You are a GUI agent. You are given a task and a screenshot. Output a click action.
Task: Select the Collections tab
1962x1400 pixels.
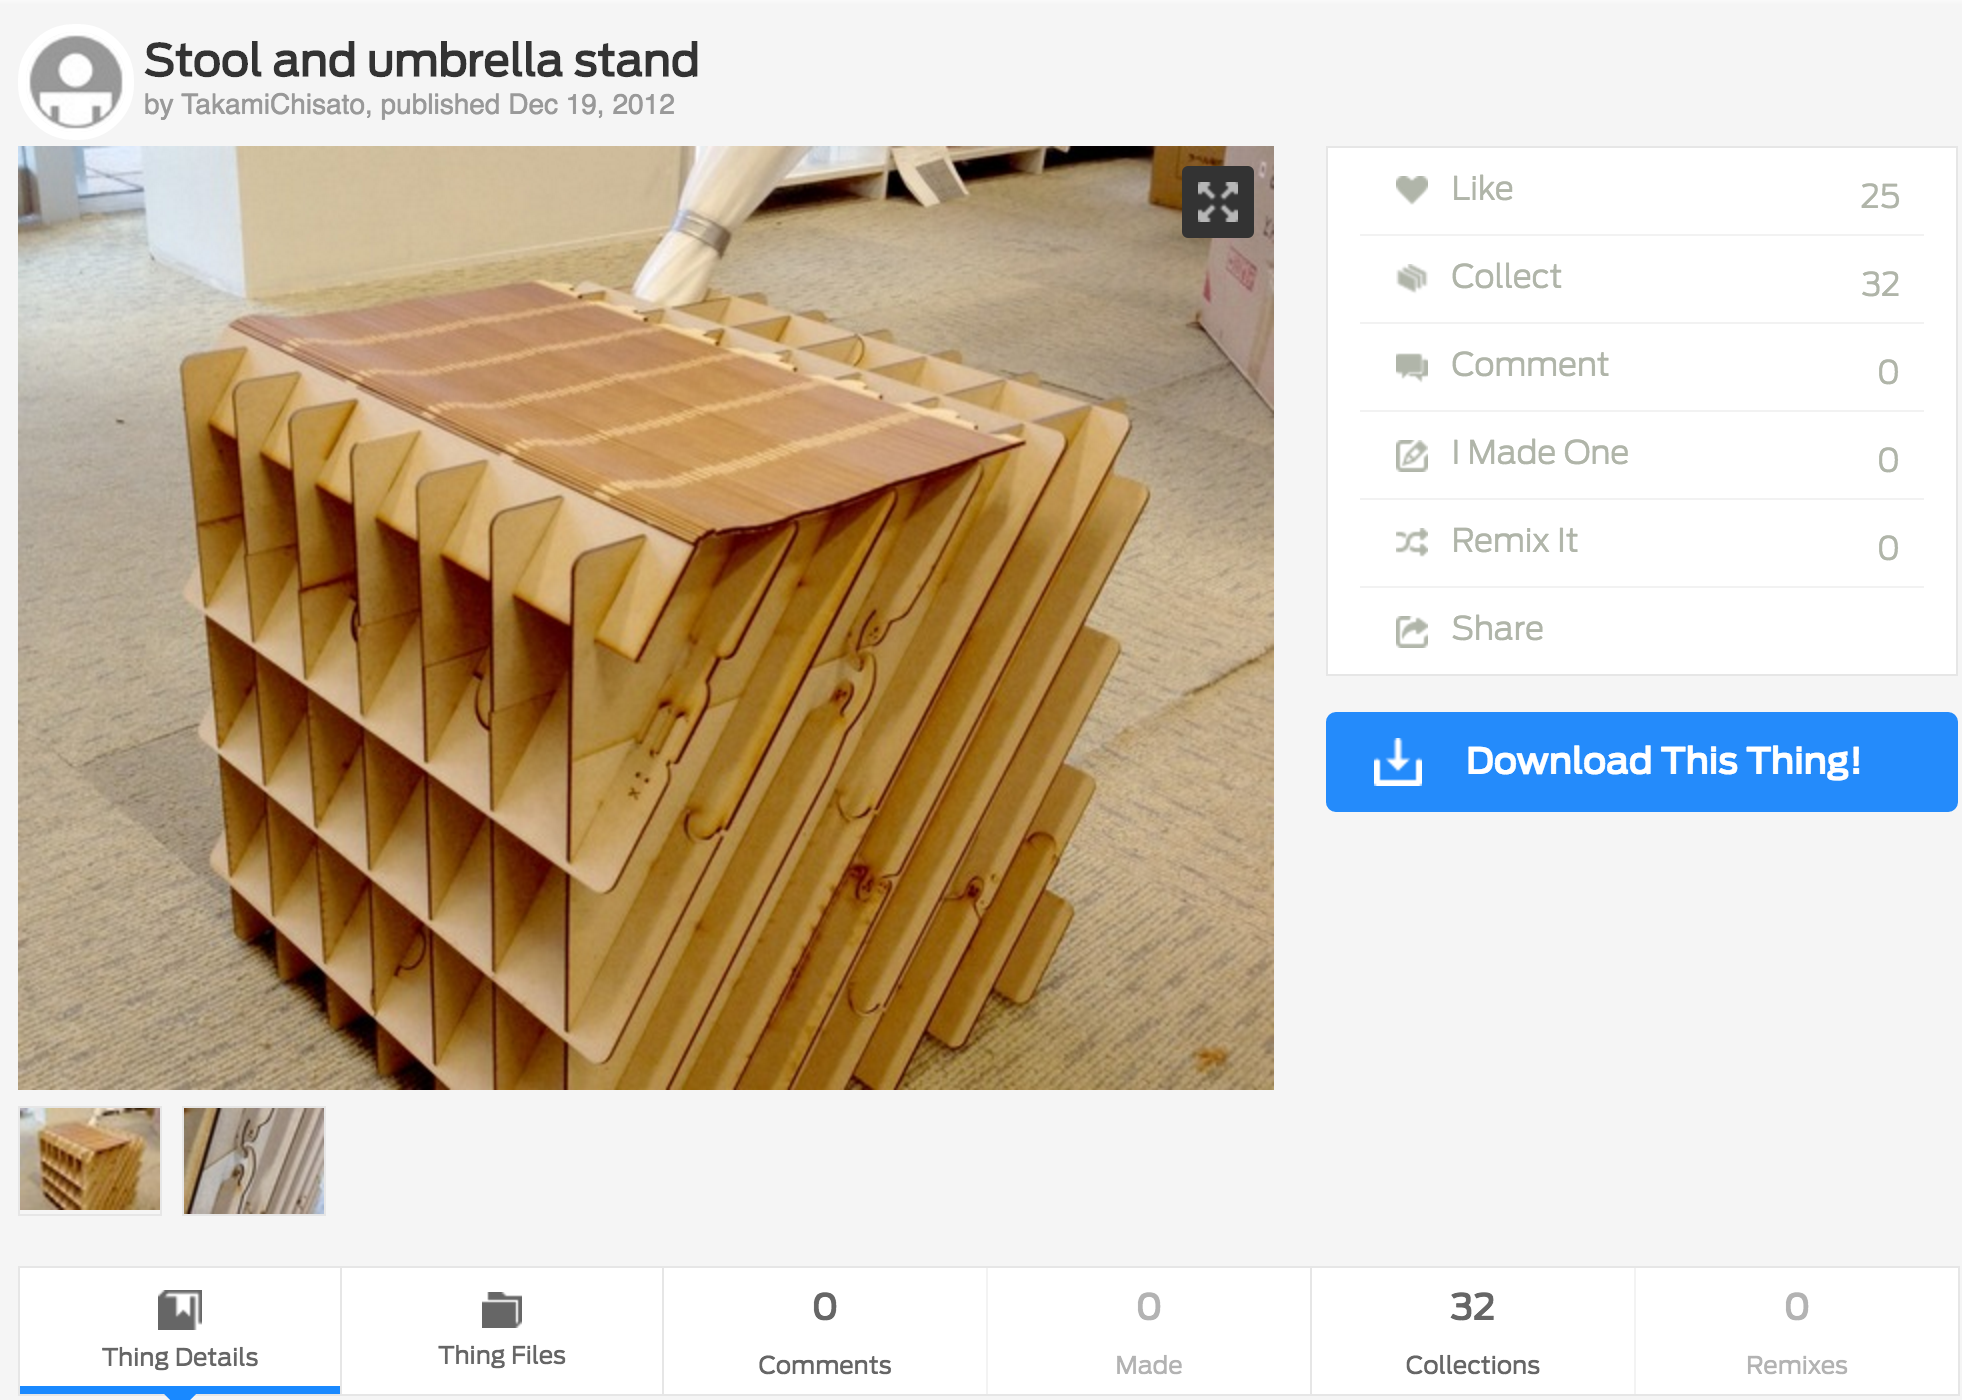click(1472, 1330)
